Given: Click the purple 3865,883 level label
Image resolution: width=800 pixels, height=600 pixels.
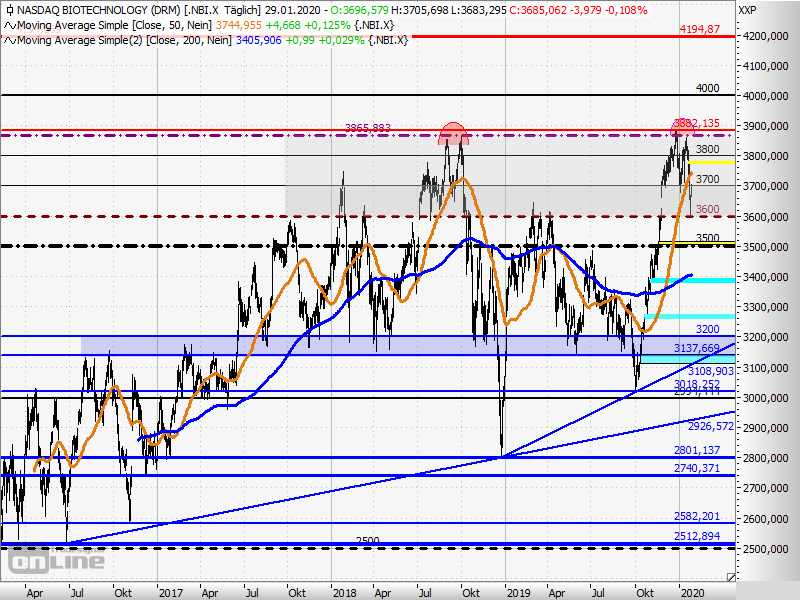Looking at the screenshot, I should coord(368,128).
